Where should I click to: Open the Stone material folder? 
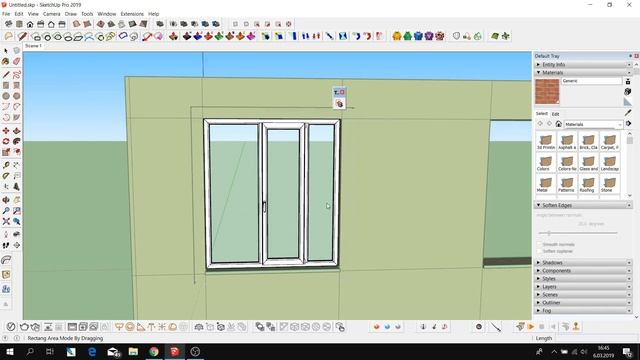609,184
